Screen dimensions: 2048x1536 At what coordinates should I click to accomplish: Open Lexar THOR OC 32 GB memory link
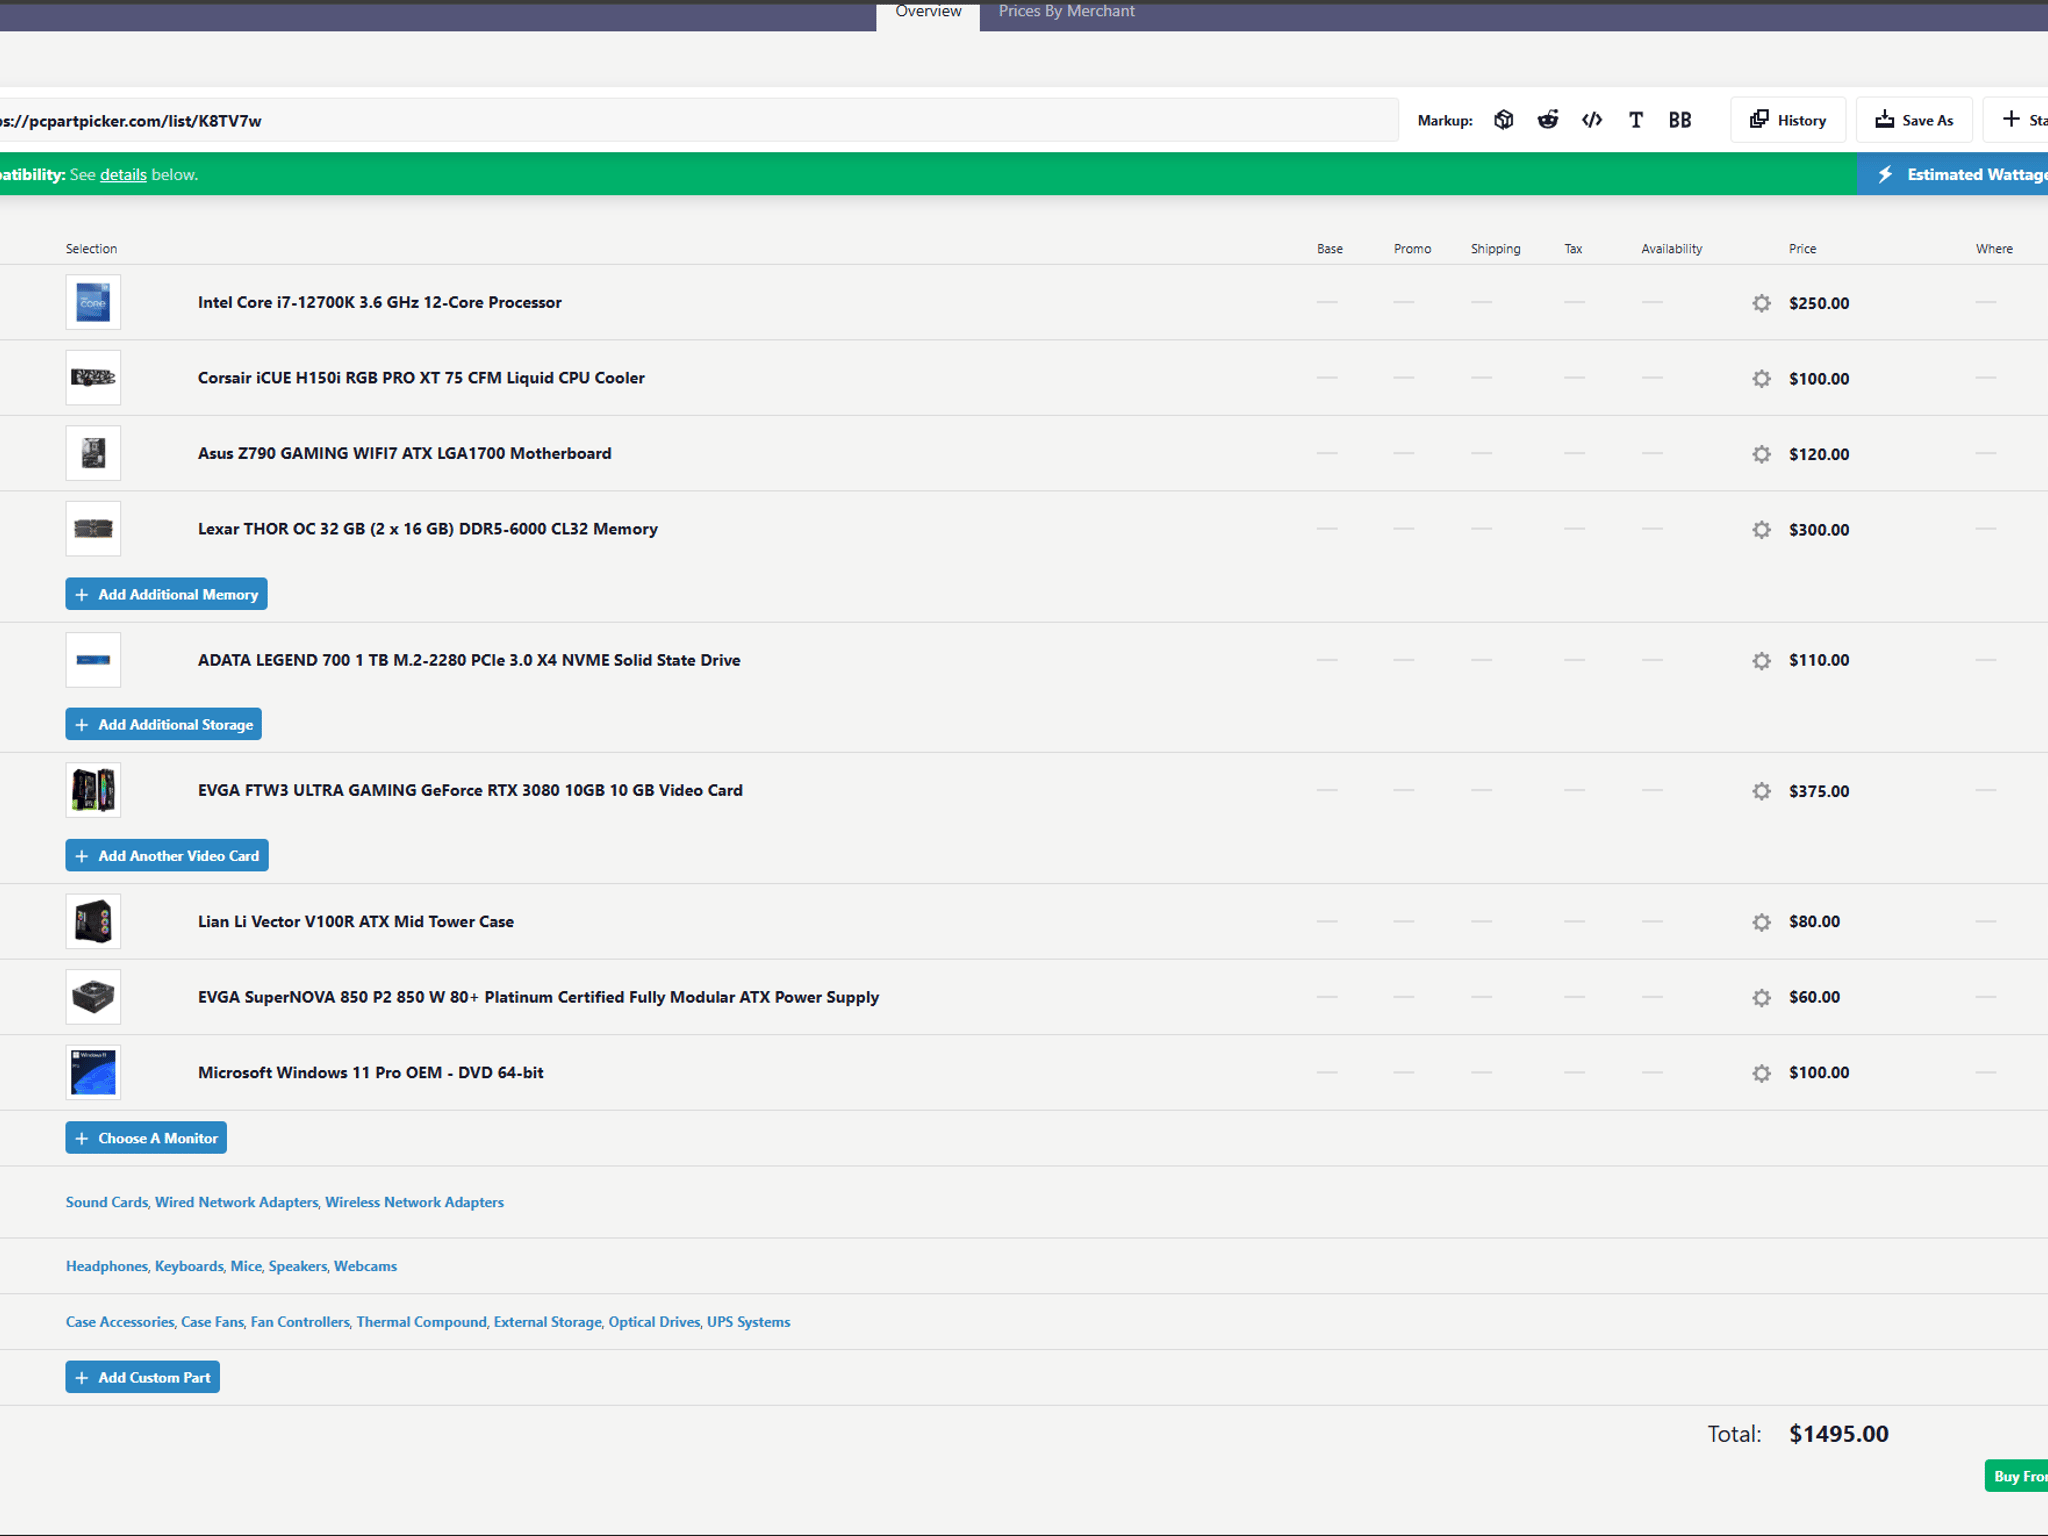click(x=428, y=529)
